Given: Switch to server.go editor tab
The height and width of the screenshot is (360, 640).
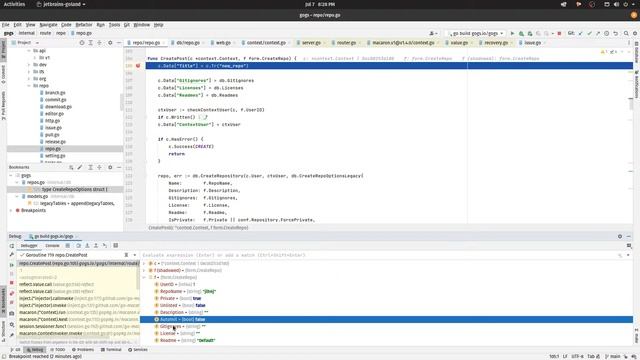Looking at the screenshot, I should [311, 43].
